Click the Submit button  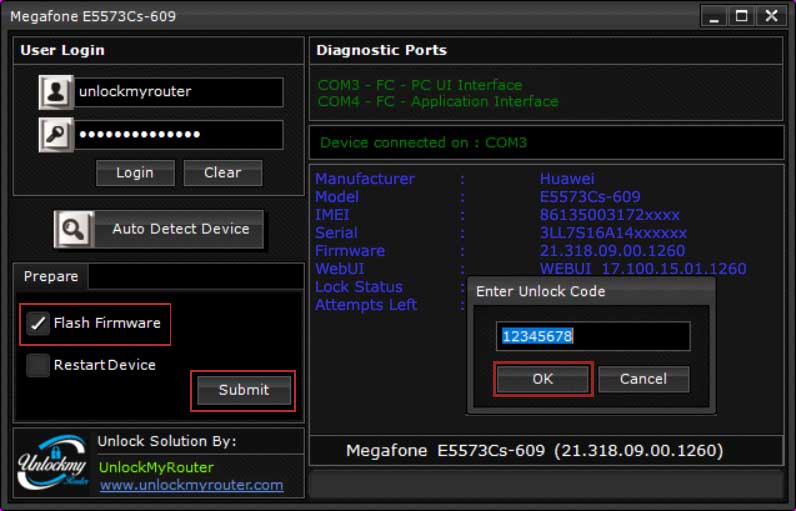[x=244, y=390]
